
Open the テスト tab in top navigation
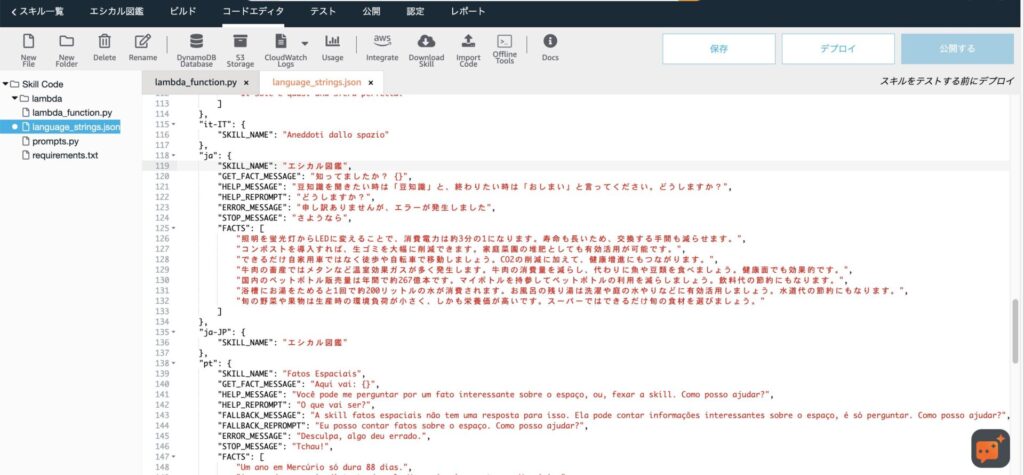click(x=323, y=11)
